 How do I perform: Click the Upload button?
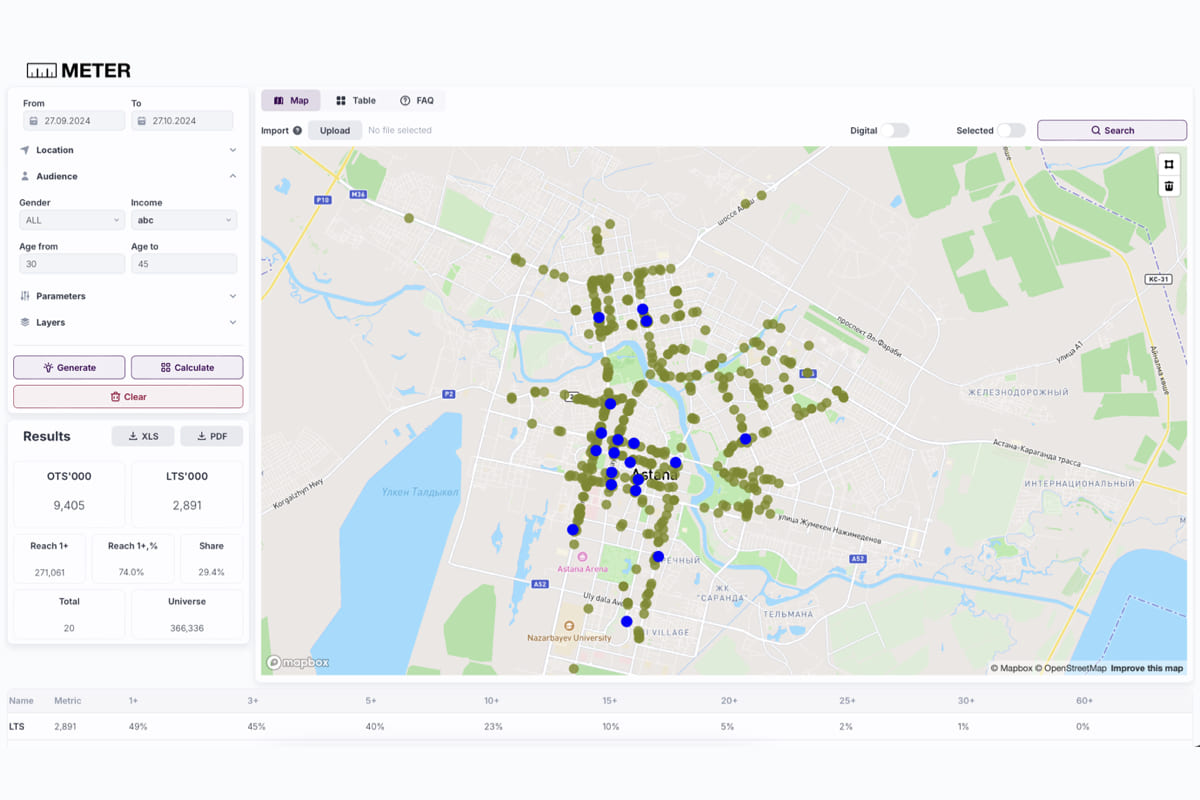tap(335, 130)
